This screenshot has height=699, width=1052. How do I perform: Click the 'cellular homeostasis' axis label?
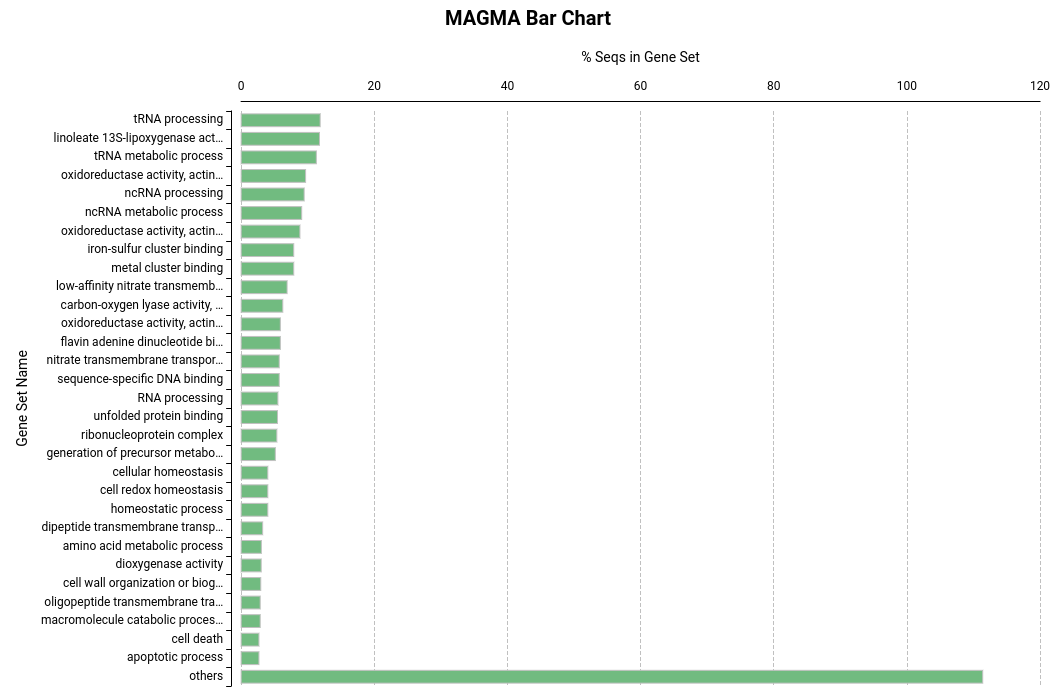168,472
